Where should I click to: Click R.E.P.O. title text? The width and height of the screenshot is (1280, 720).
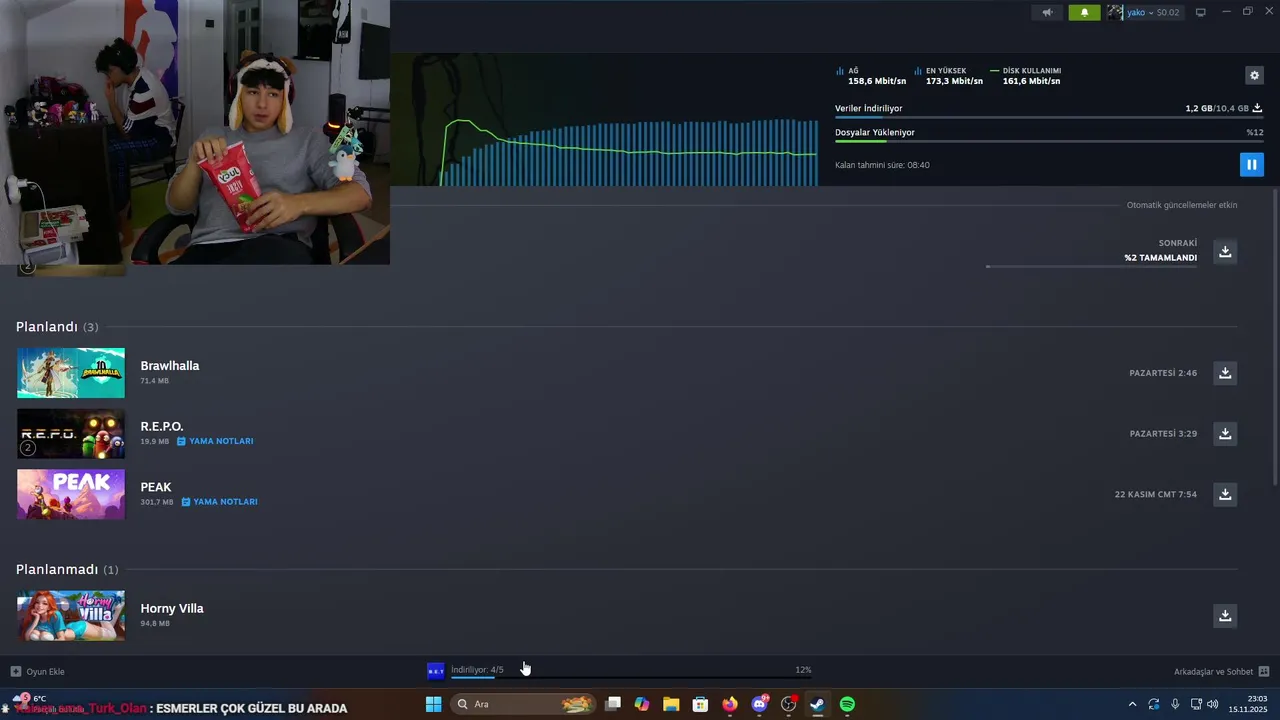161,426
